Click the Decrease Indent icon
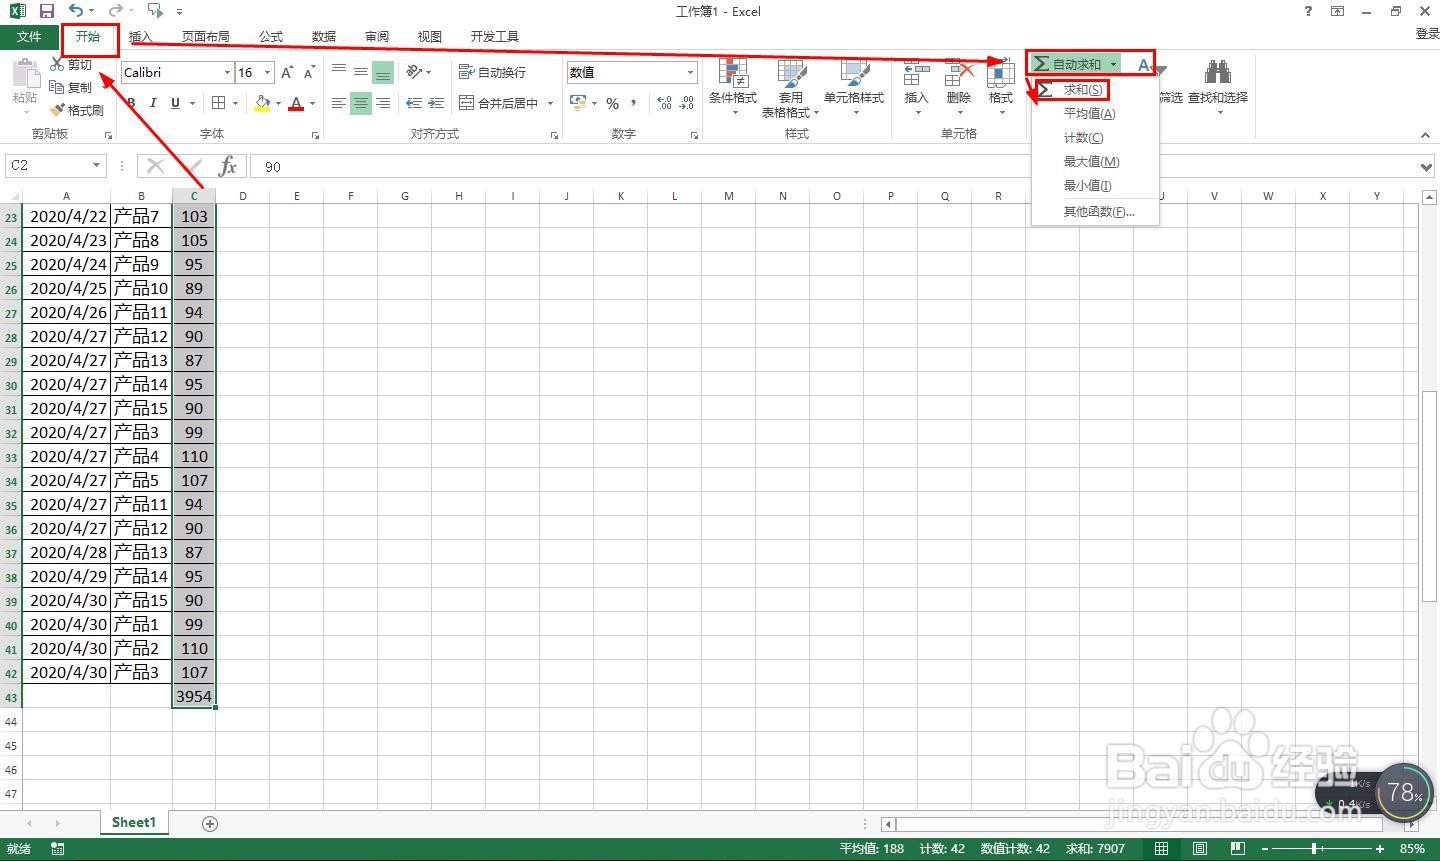This screenshot has height=861, width=1440. coord(414,103)
